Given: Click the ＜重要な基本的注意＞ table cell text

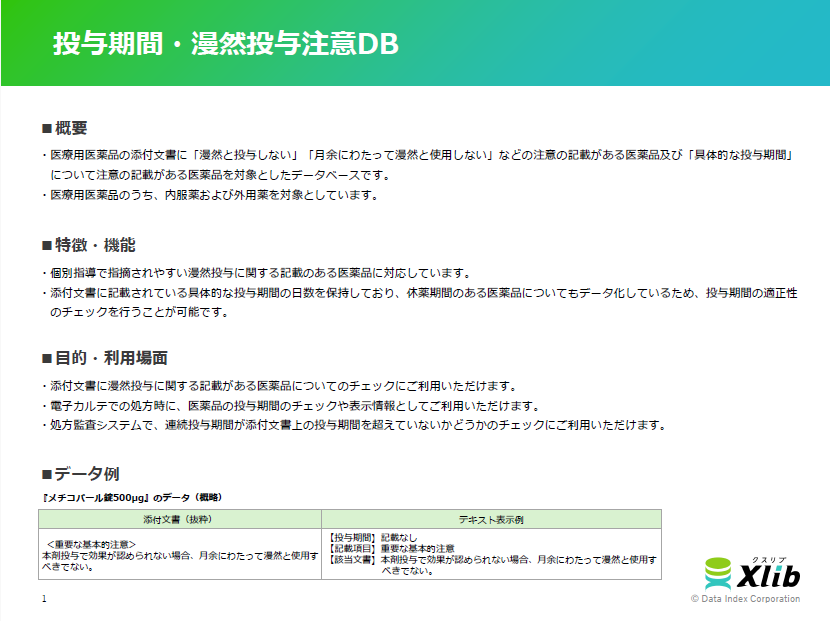Looking at the screenshot, I should 91,544.
